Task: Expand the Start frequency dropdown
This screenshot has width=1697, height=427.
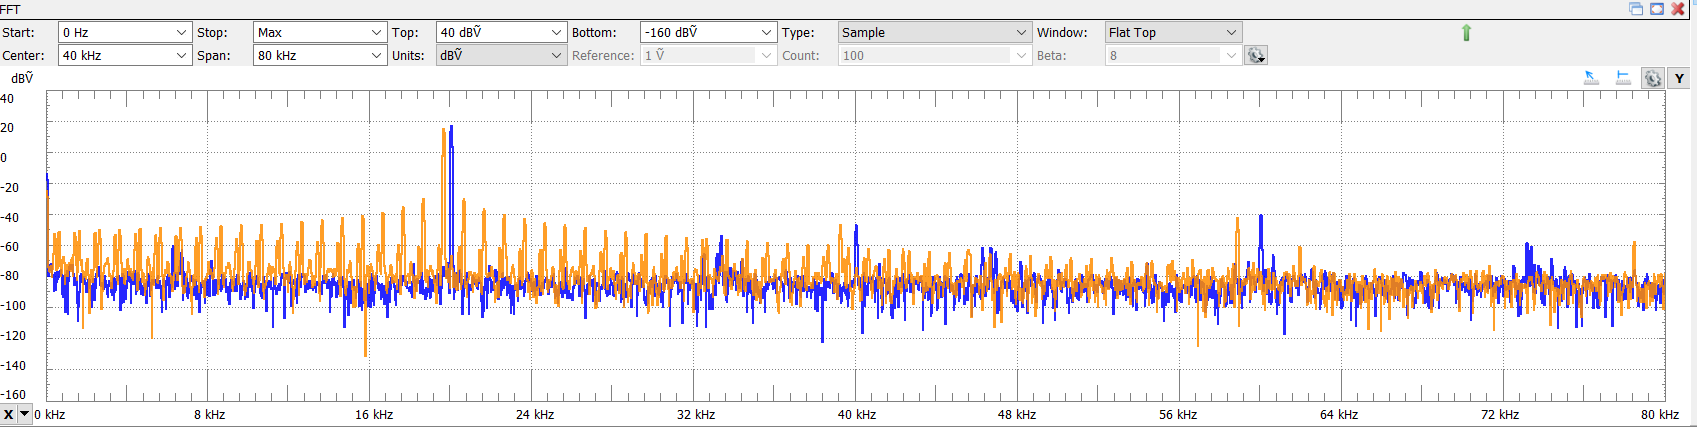Action: pos(181,33)
